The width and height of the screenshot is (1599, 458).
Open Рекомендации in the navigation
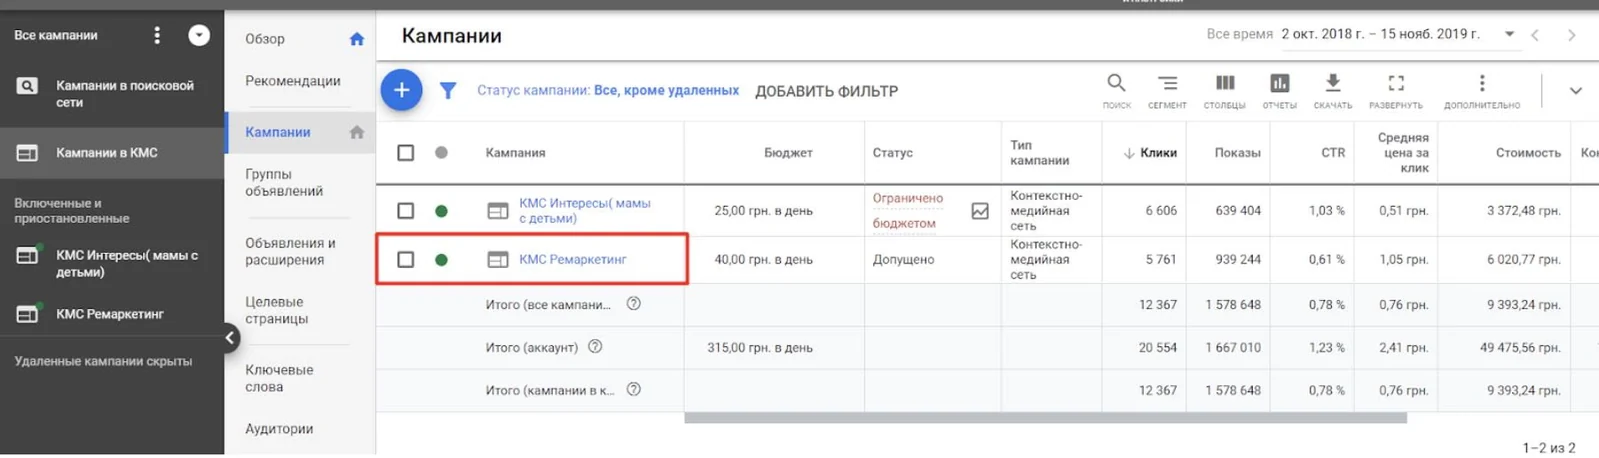(293, 81)
